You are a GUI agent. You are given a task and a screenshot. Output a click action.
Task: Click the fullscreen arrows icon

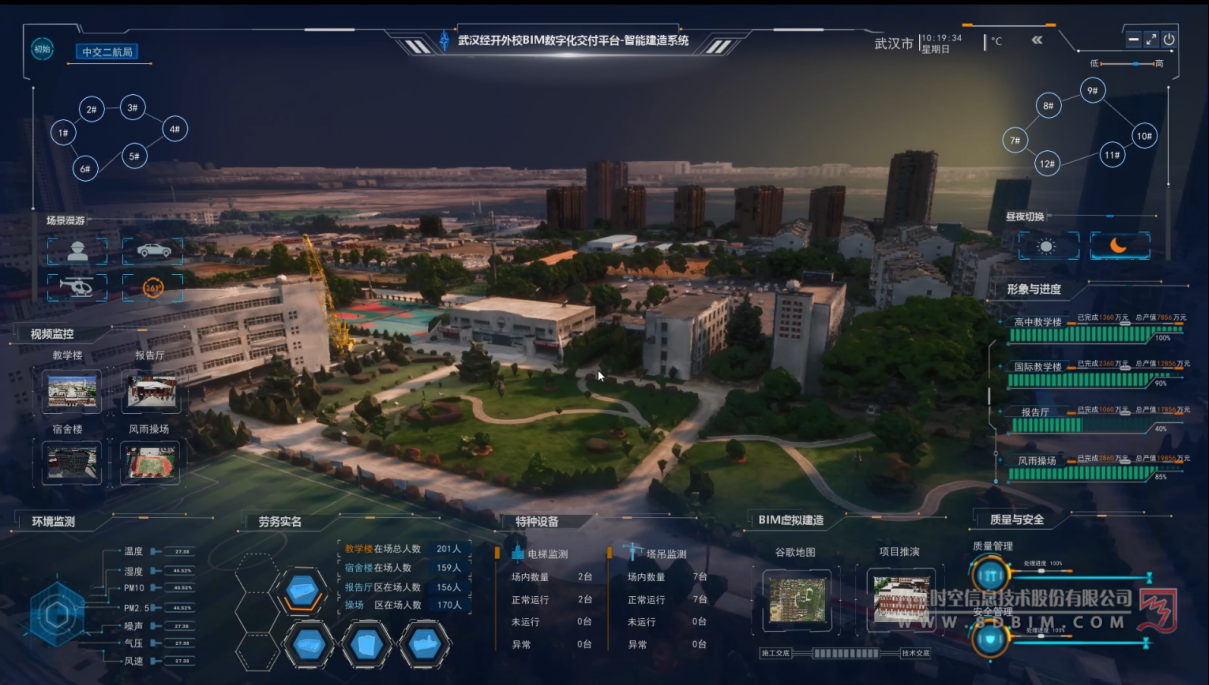coord(1151,39)
